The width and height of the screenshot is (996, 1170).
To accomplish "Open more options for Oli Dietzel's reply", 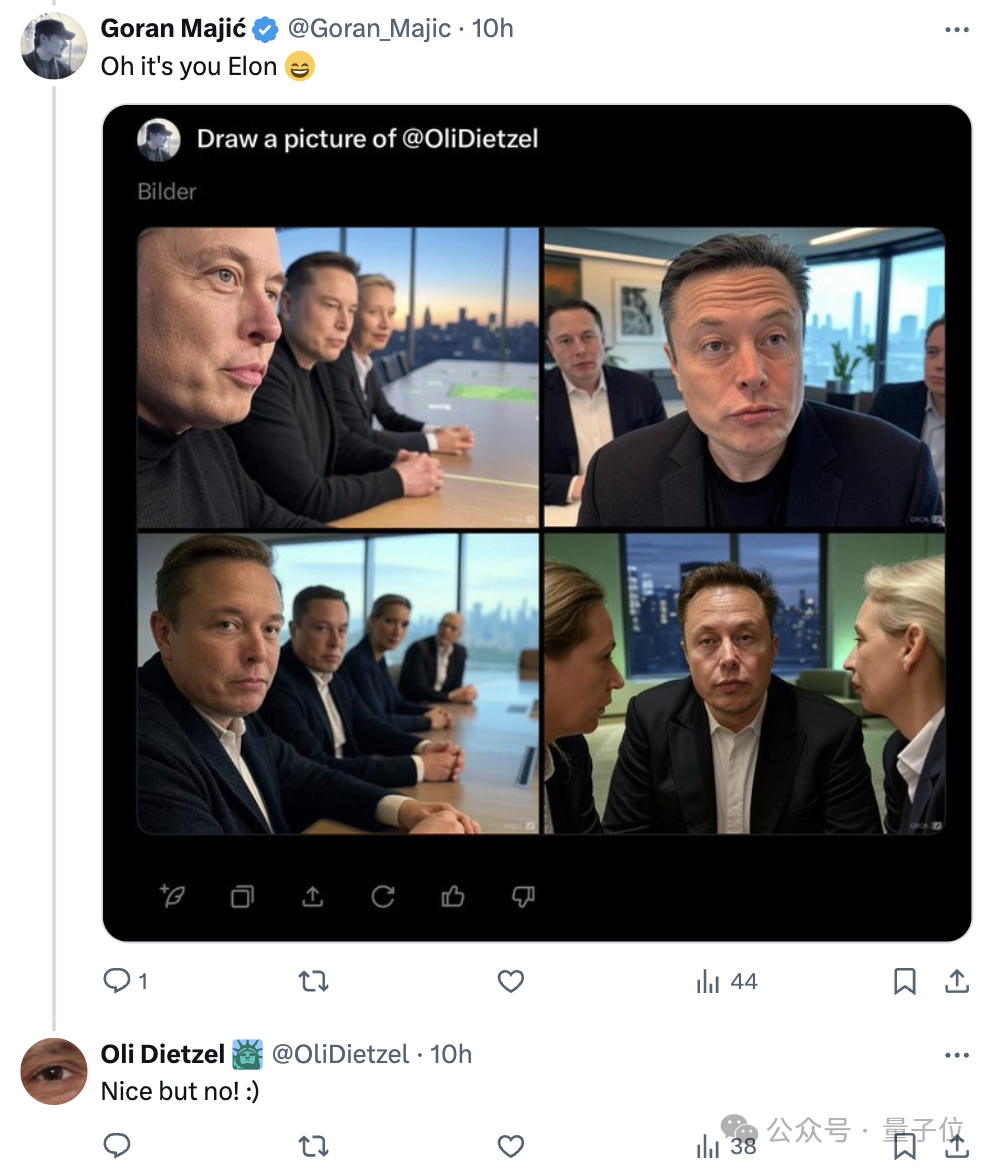I will 956,1054.
